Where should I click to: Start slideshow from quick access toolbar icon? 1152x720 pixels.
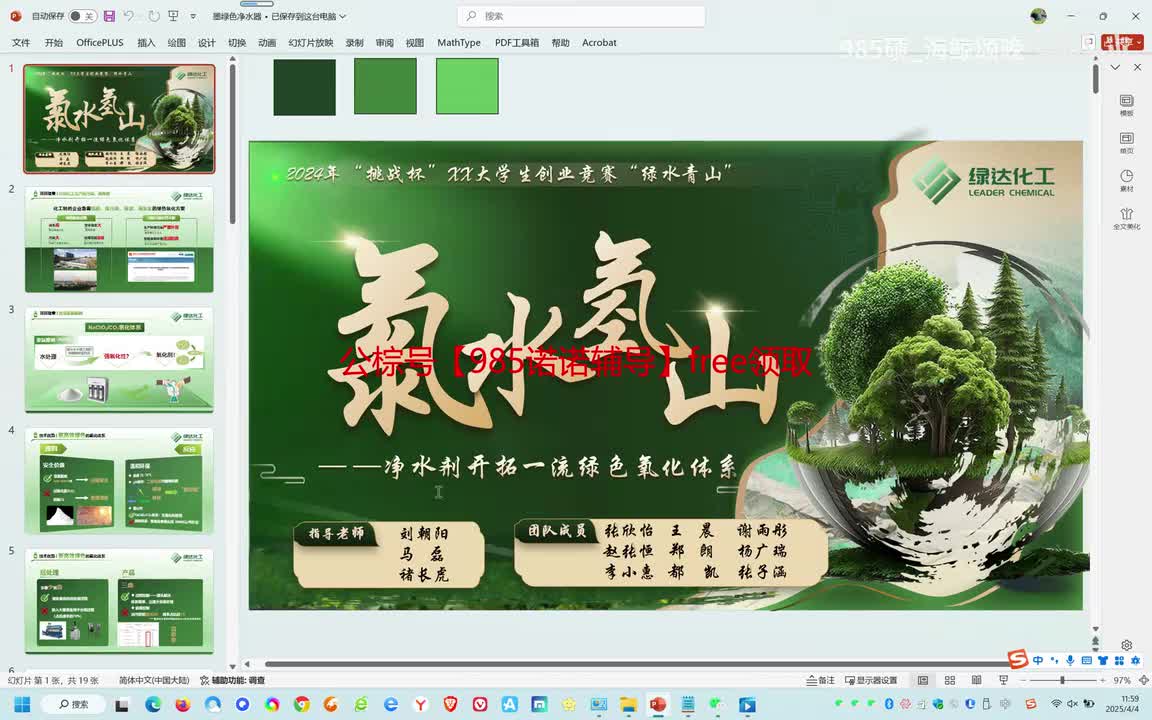pyautogui.click(x=173, y=16)
